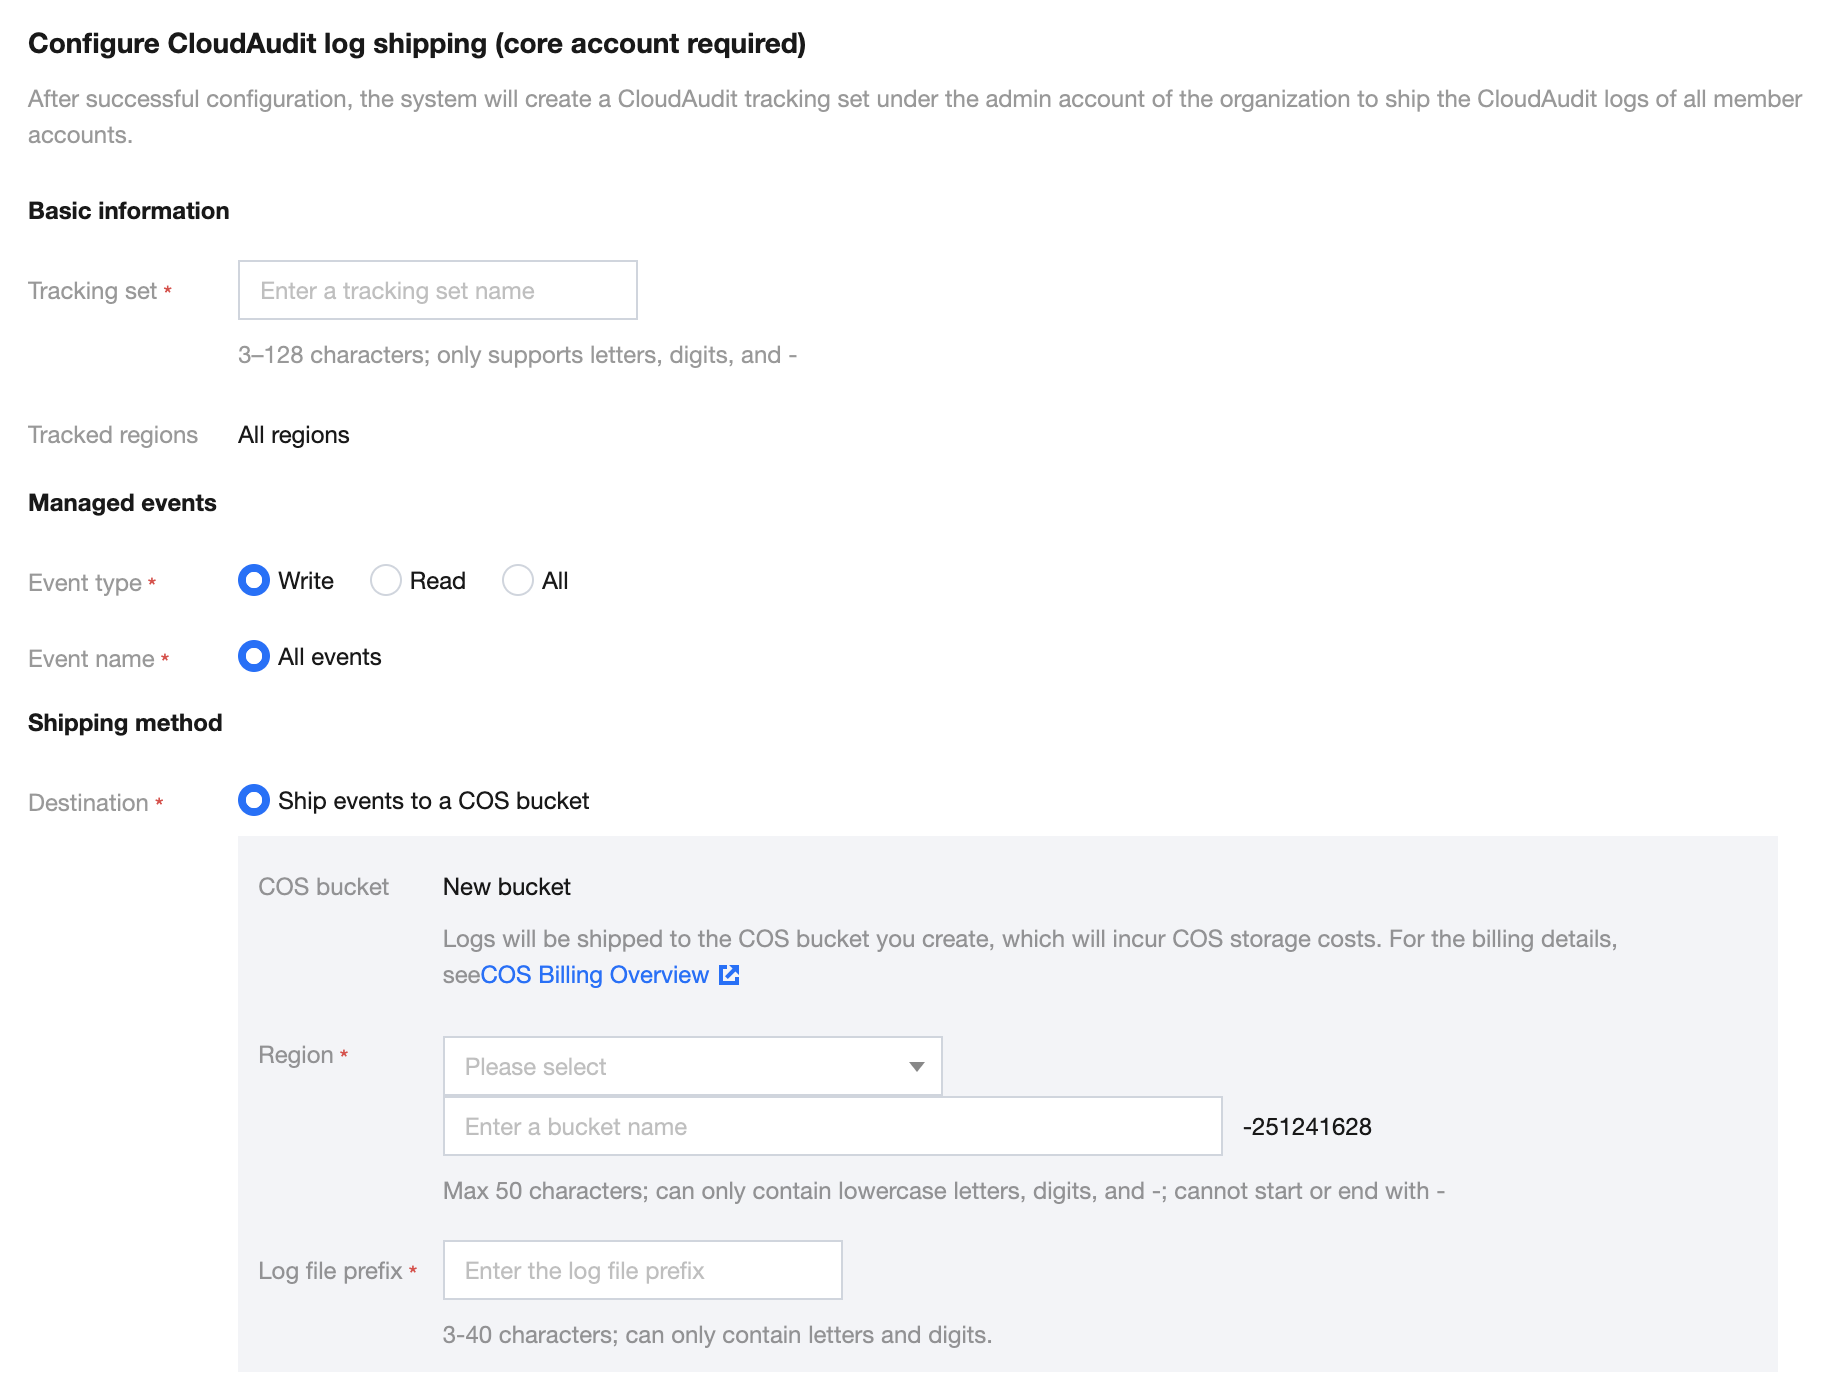
Task: Select the Read event type
Action: click(386, 581)
